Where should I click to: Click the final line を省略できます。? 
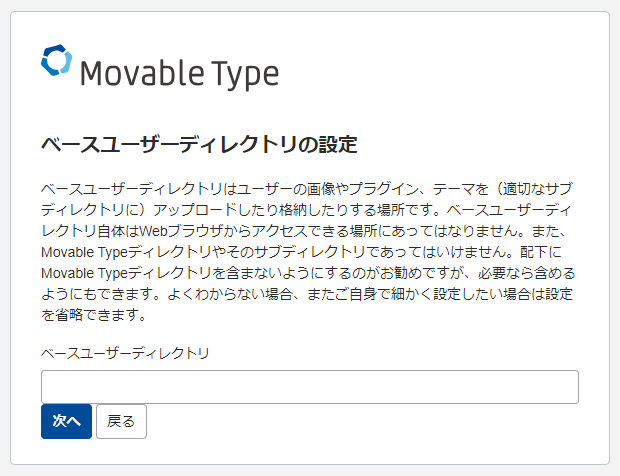pyautogui.click(x=94, y=315)
